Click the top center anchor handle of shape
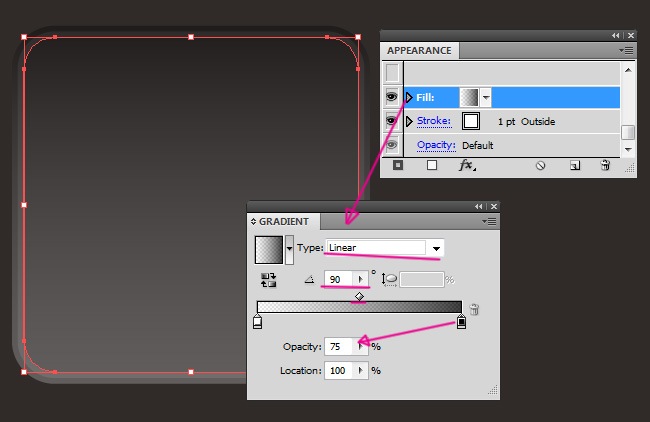Image resolution: width=650 pixels, height=422 pixels. coord(191,37)
